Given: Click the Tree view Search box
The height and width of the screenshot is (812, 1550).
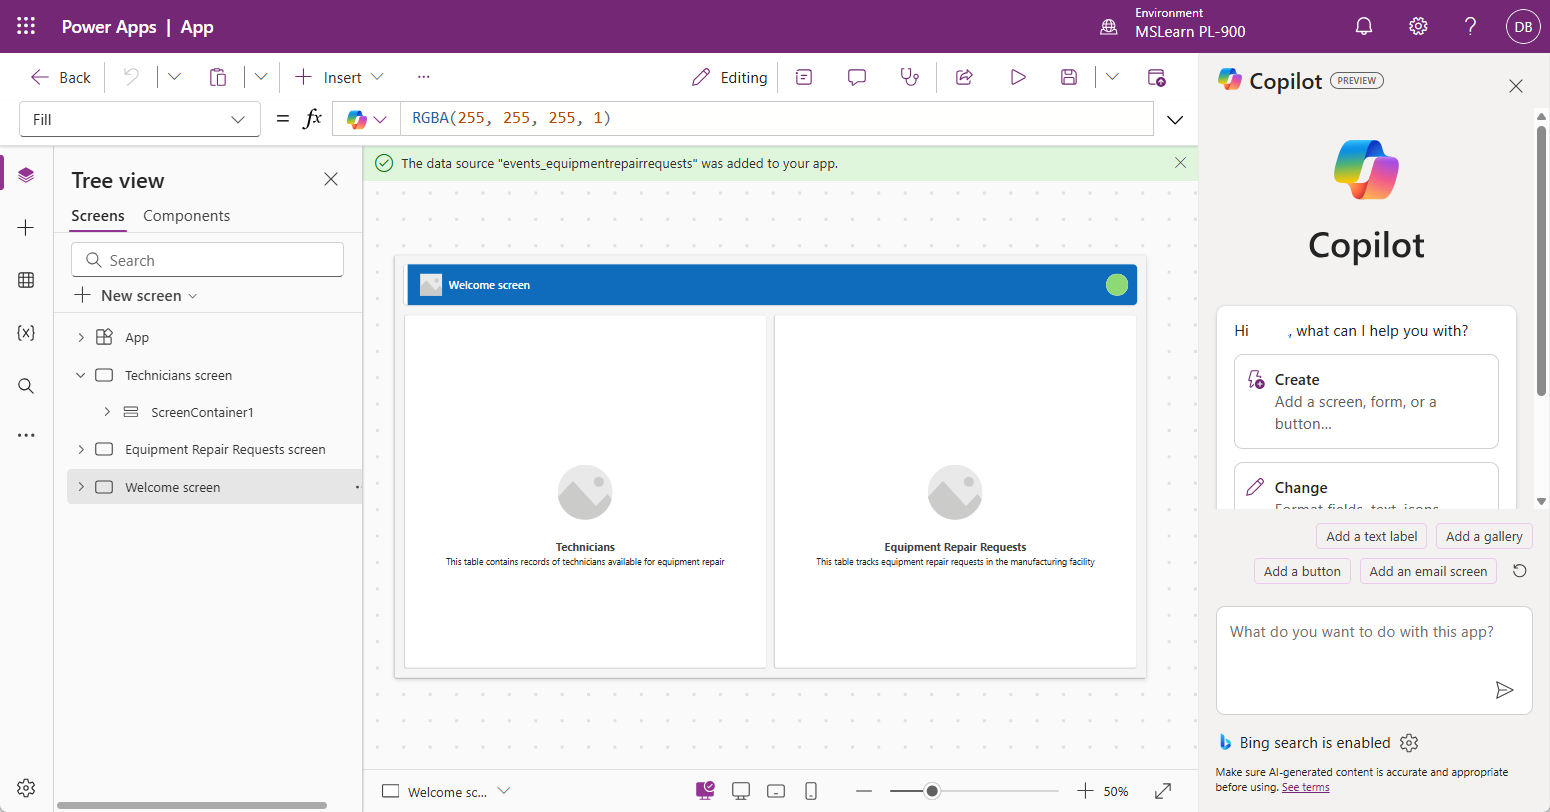Looking at the screenshot, I should [x=207, y=260].
